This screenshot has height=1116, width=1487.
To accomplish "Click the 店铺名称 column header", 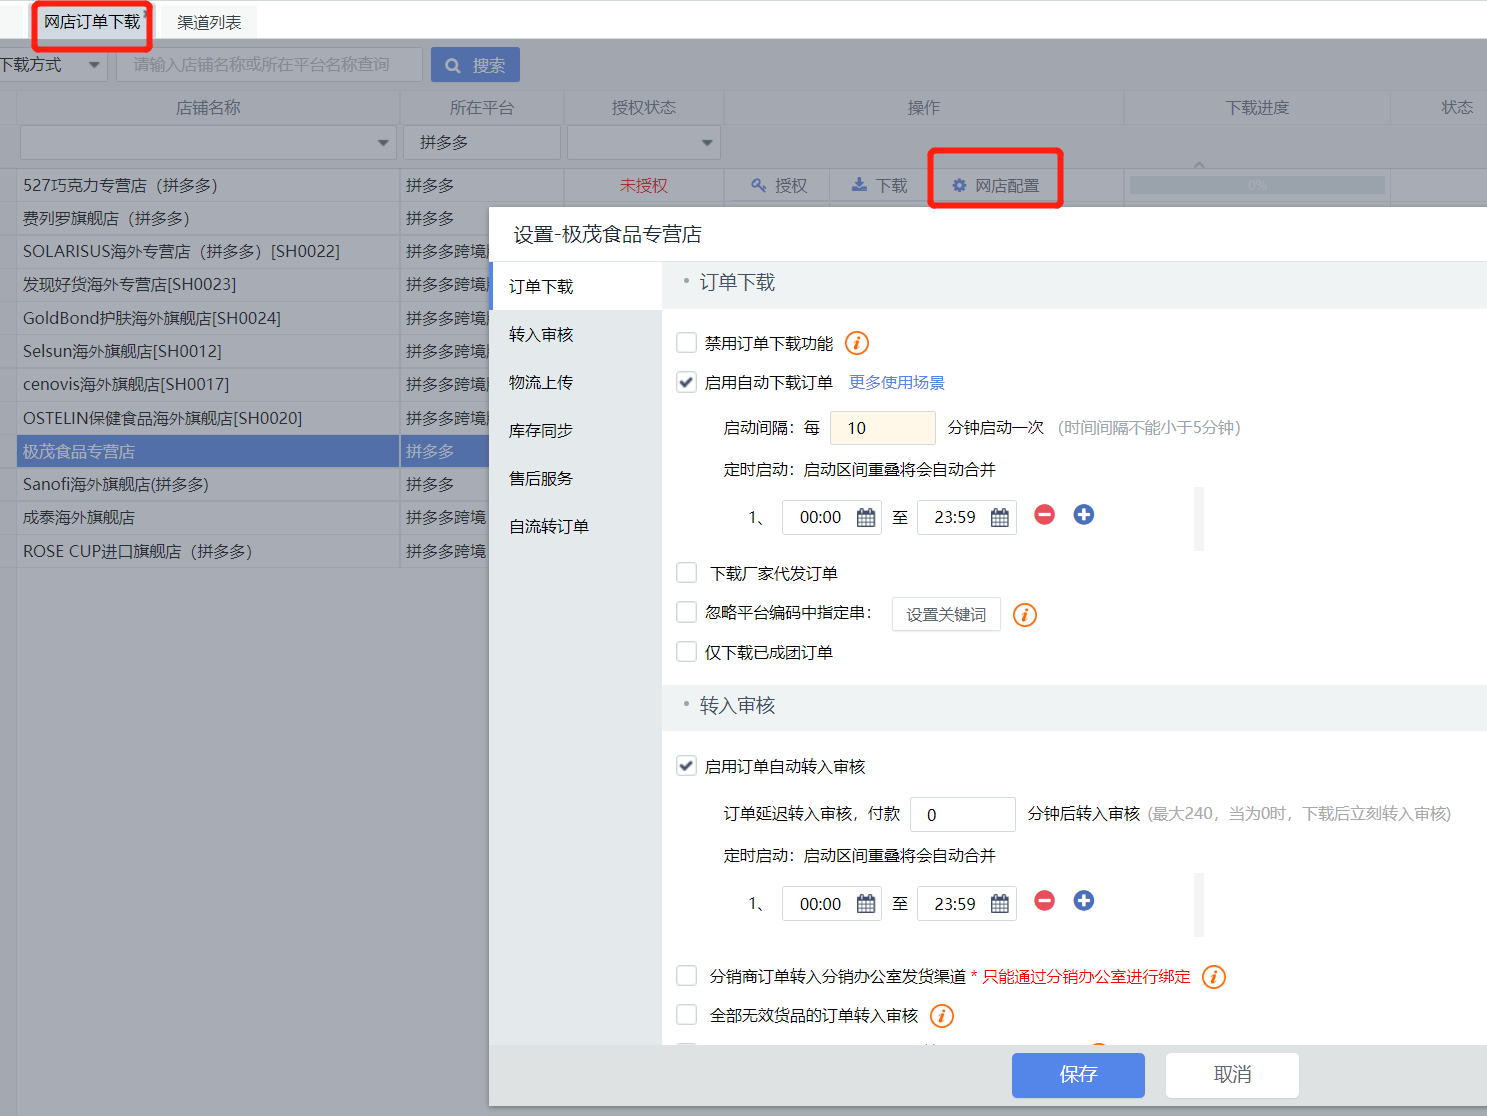I will (x=208, y=107).
